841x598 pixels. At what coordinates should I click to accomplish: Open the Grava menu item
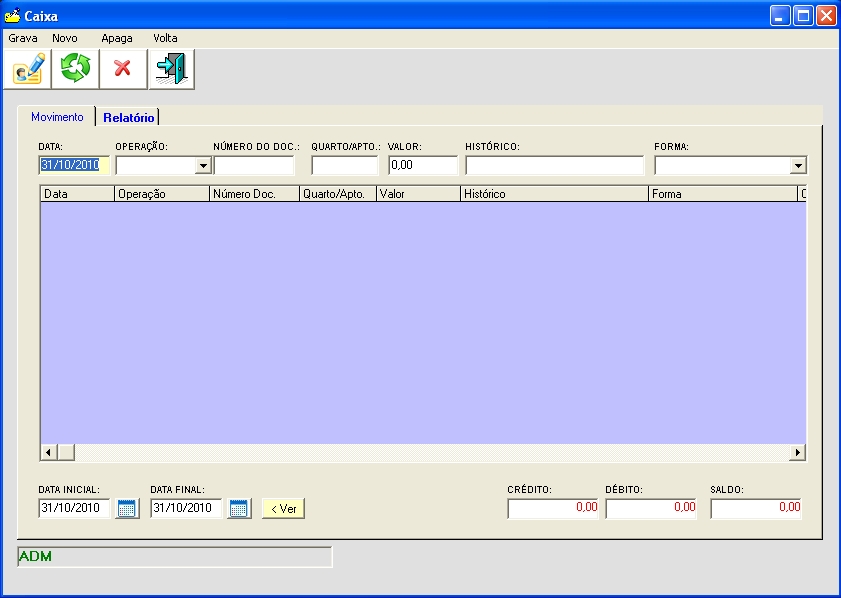pyautogui.click(x=23, y=38)
